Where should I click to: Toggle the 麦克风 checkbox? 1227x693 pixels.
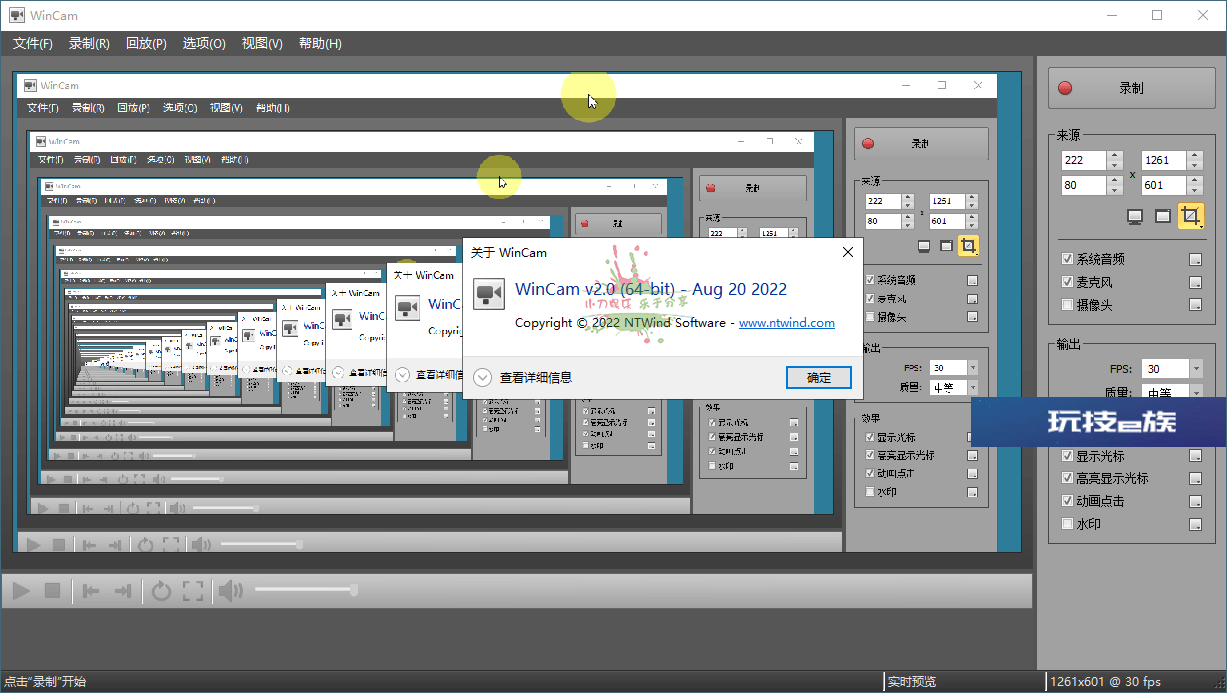1067,282
